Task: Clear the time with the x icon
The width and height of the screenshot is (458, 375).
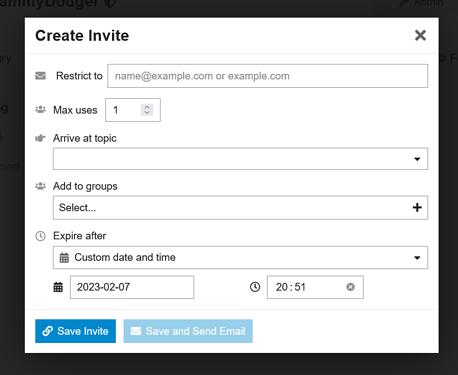Action: pyautogui.click(x=350, y=287)
